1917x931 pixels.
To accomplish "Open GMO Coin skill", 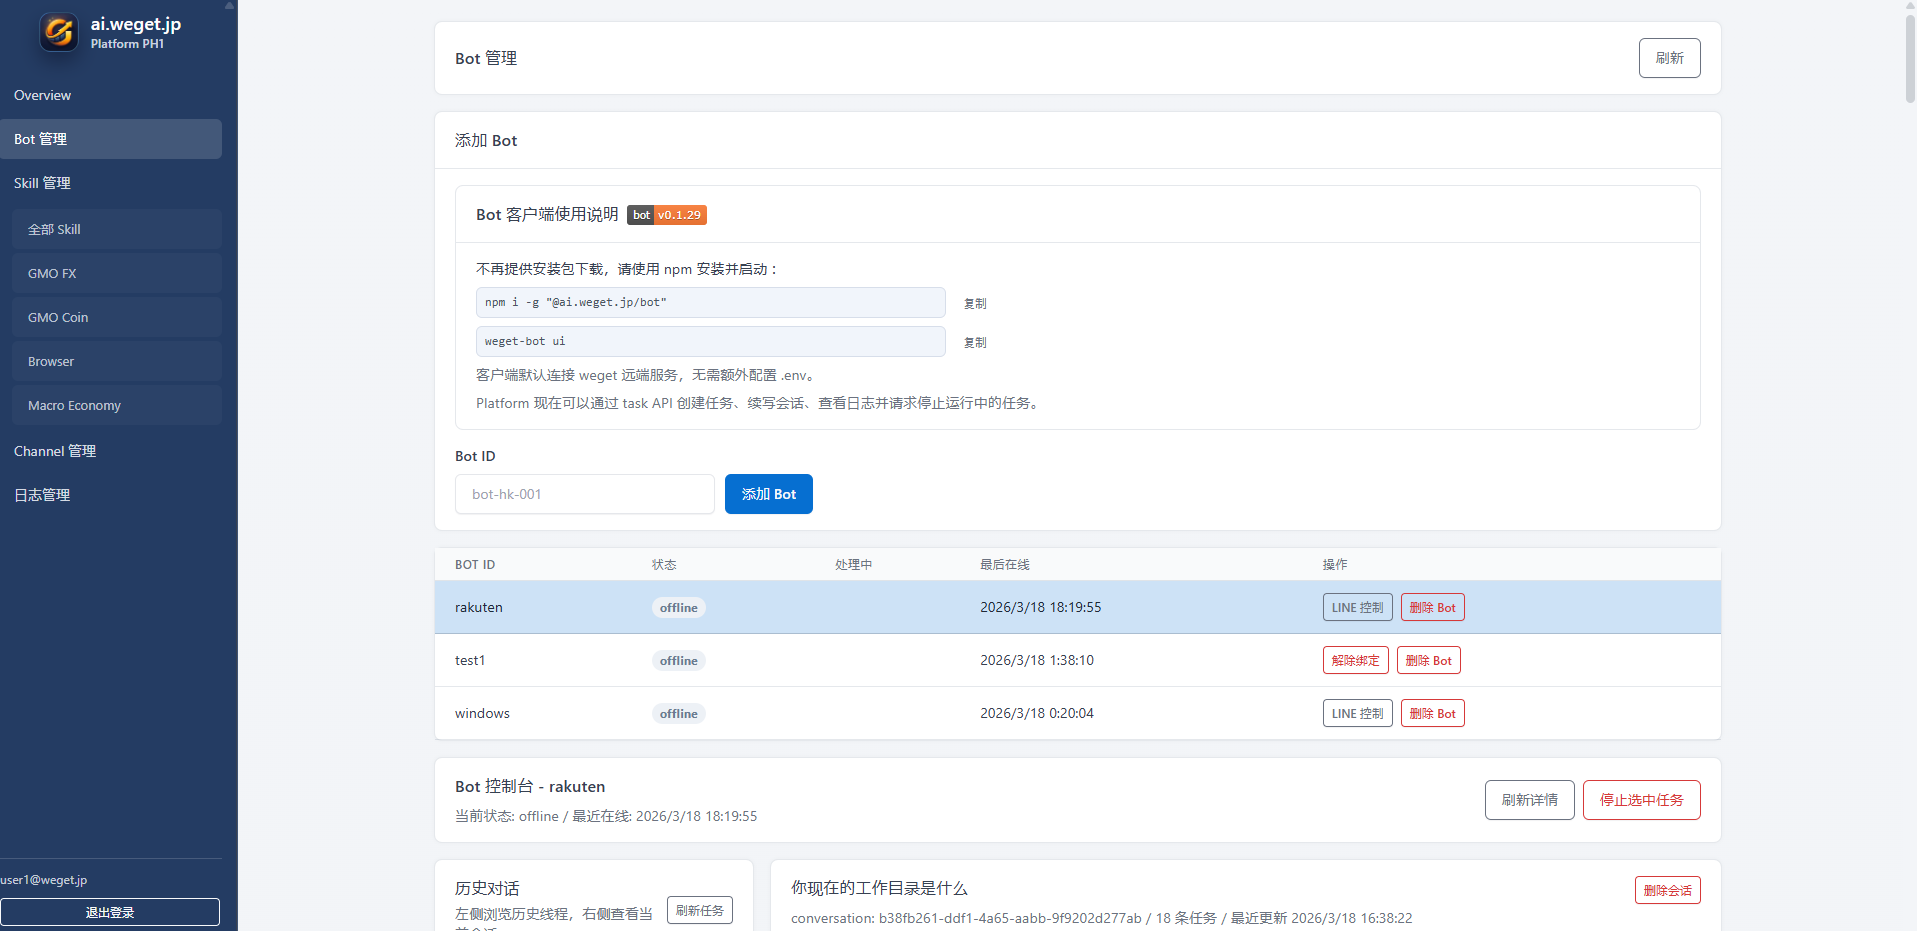I will coord(117,317).
